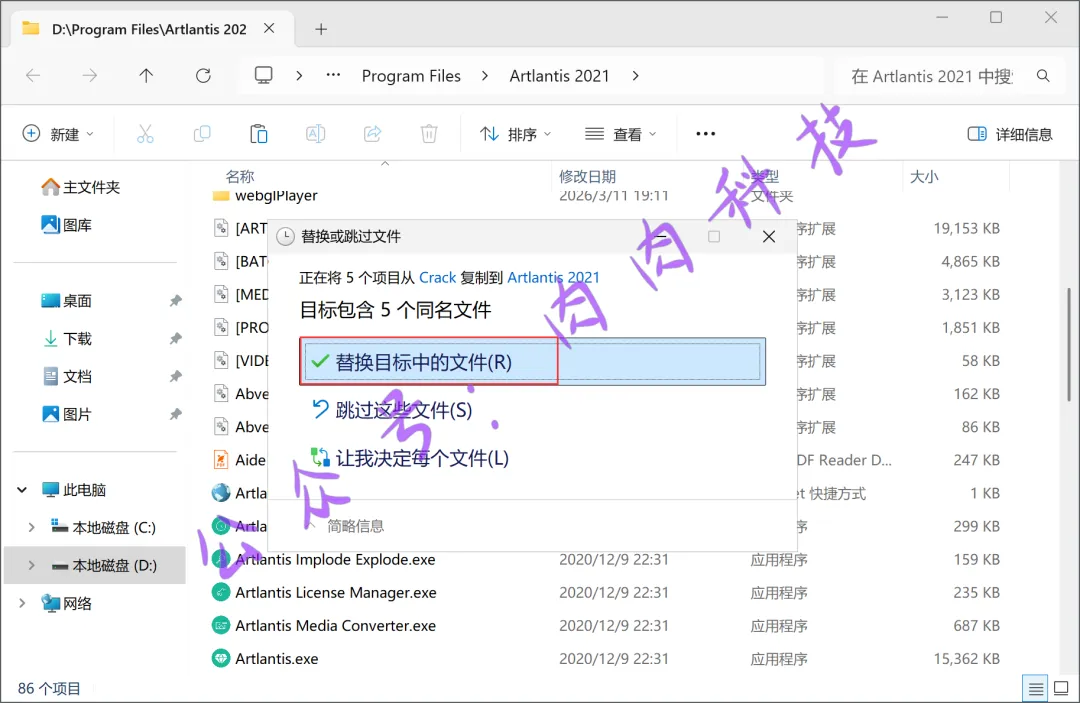Open the 排序 sort dropdown
This screenshot has height=703, width=1080.
[516, 134]
